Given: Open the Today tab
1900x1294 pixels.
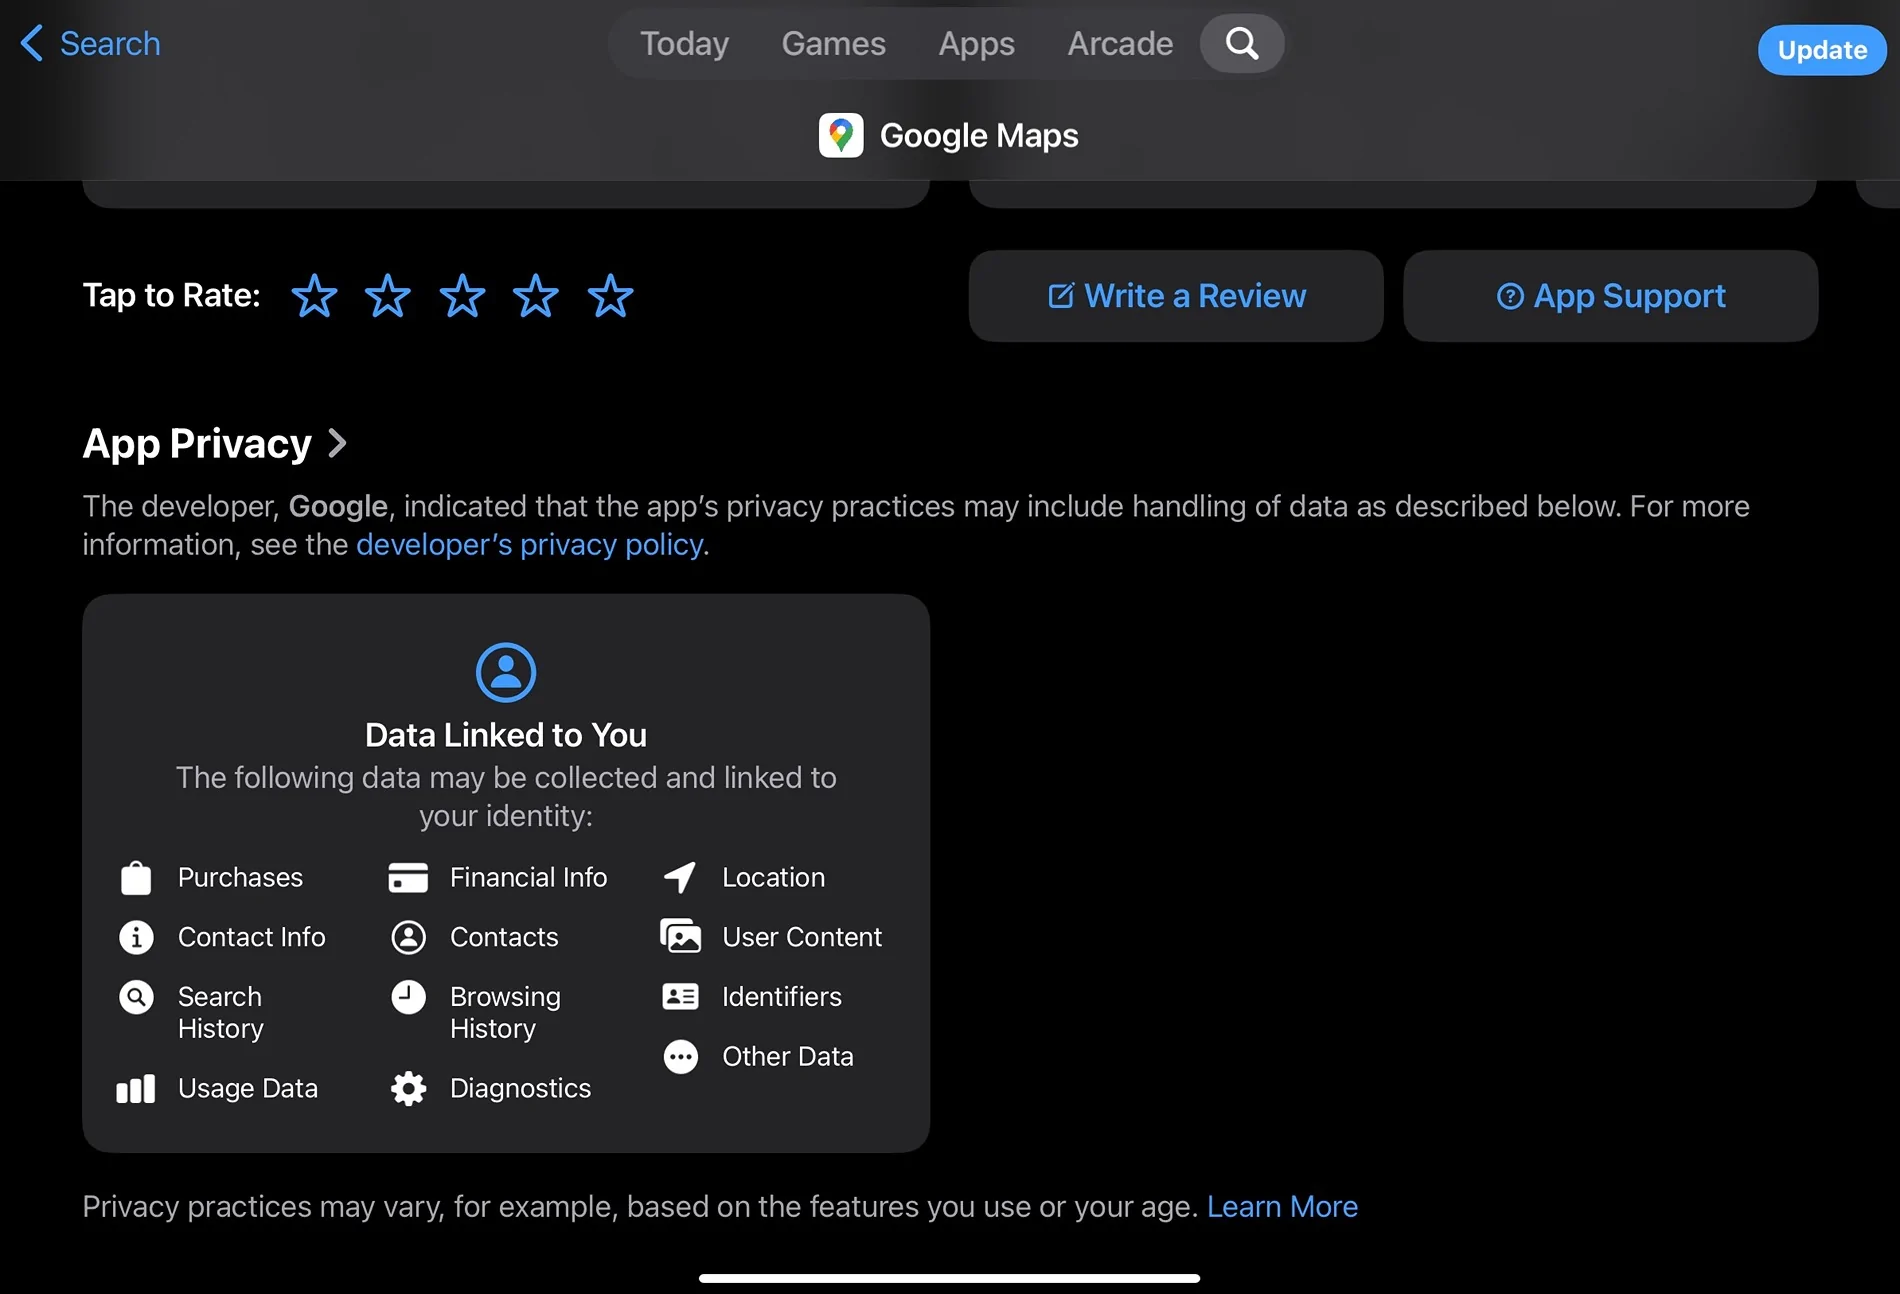Looking at the screenshot, I should click(x=684, y=44).
